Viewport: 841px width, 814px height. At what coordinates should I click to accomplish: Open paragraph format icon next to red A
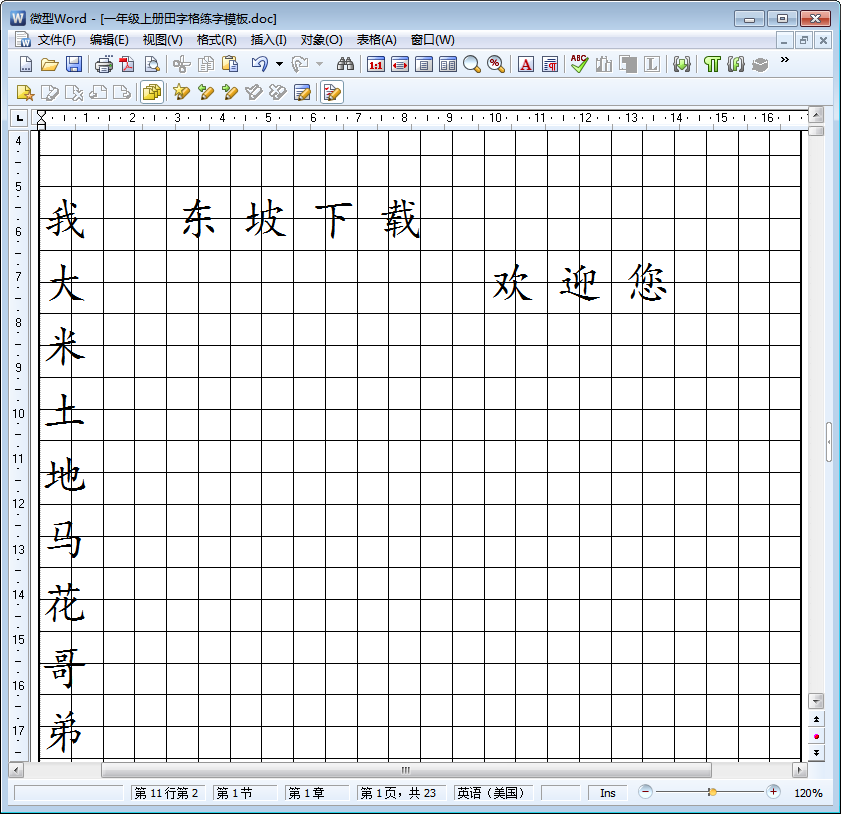[550, 64]
